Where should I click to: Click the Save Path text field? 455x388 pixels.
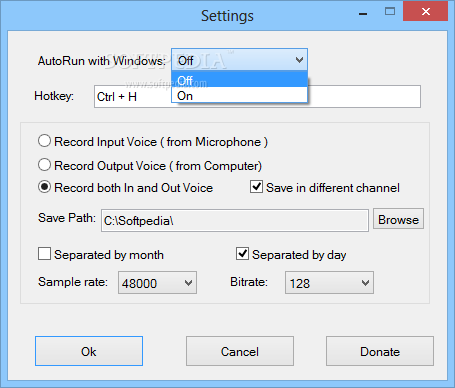[235, 220]
